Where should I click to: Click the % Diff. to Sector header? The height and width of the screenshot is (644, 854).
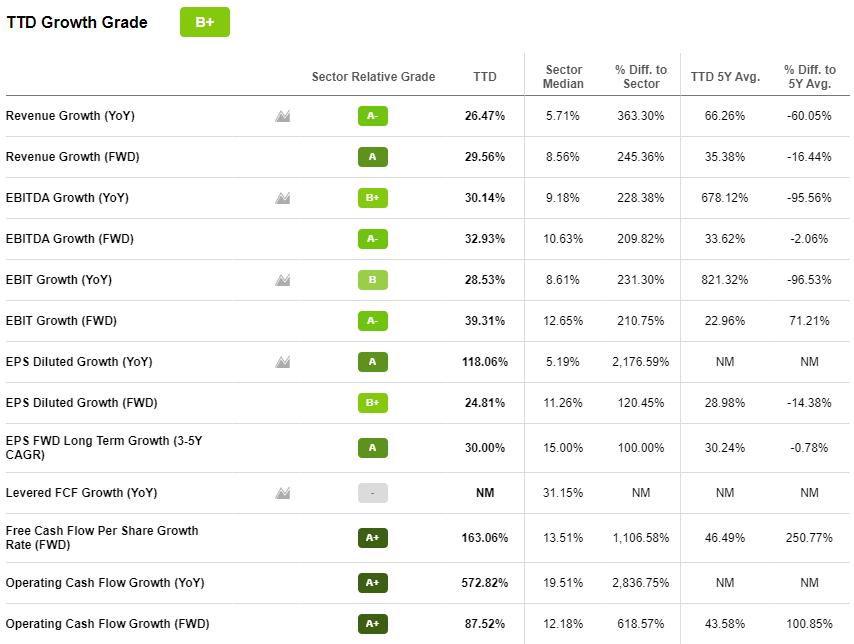(641, 77)
